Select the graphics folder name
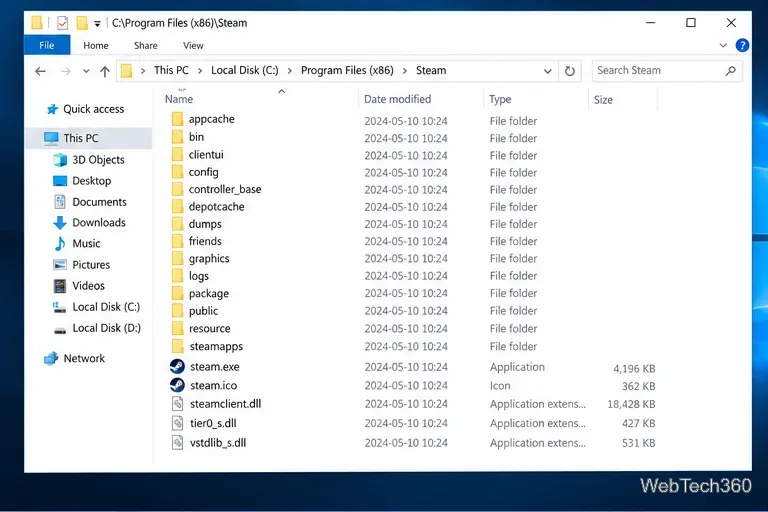768x512 pixels. click(x=209, y=259)
